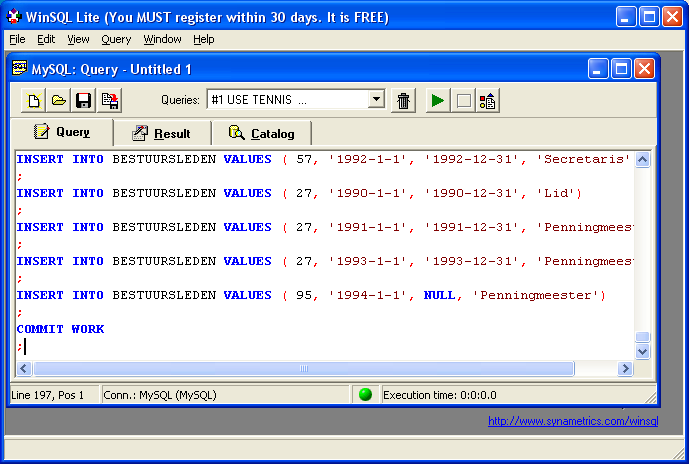
Task: Click the horizontal scrollbar left arrow
Action: 24,368
